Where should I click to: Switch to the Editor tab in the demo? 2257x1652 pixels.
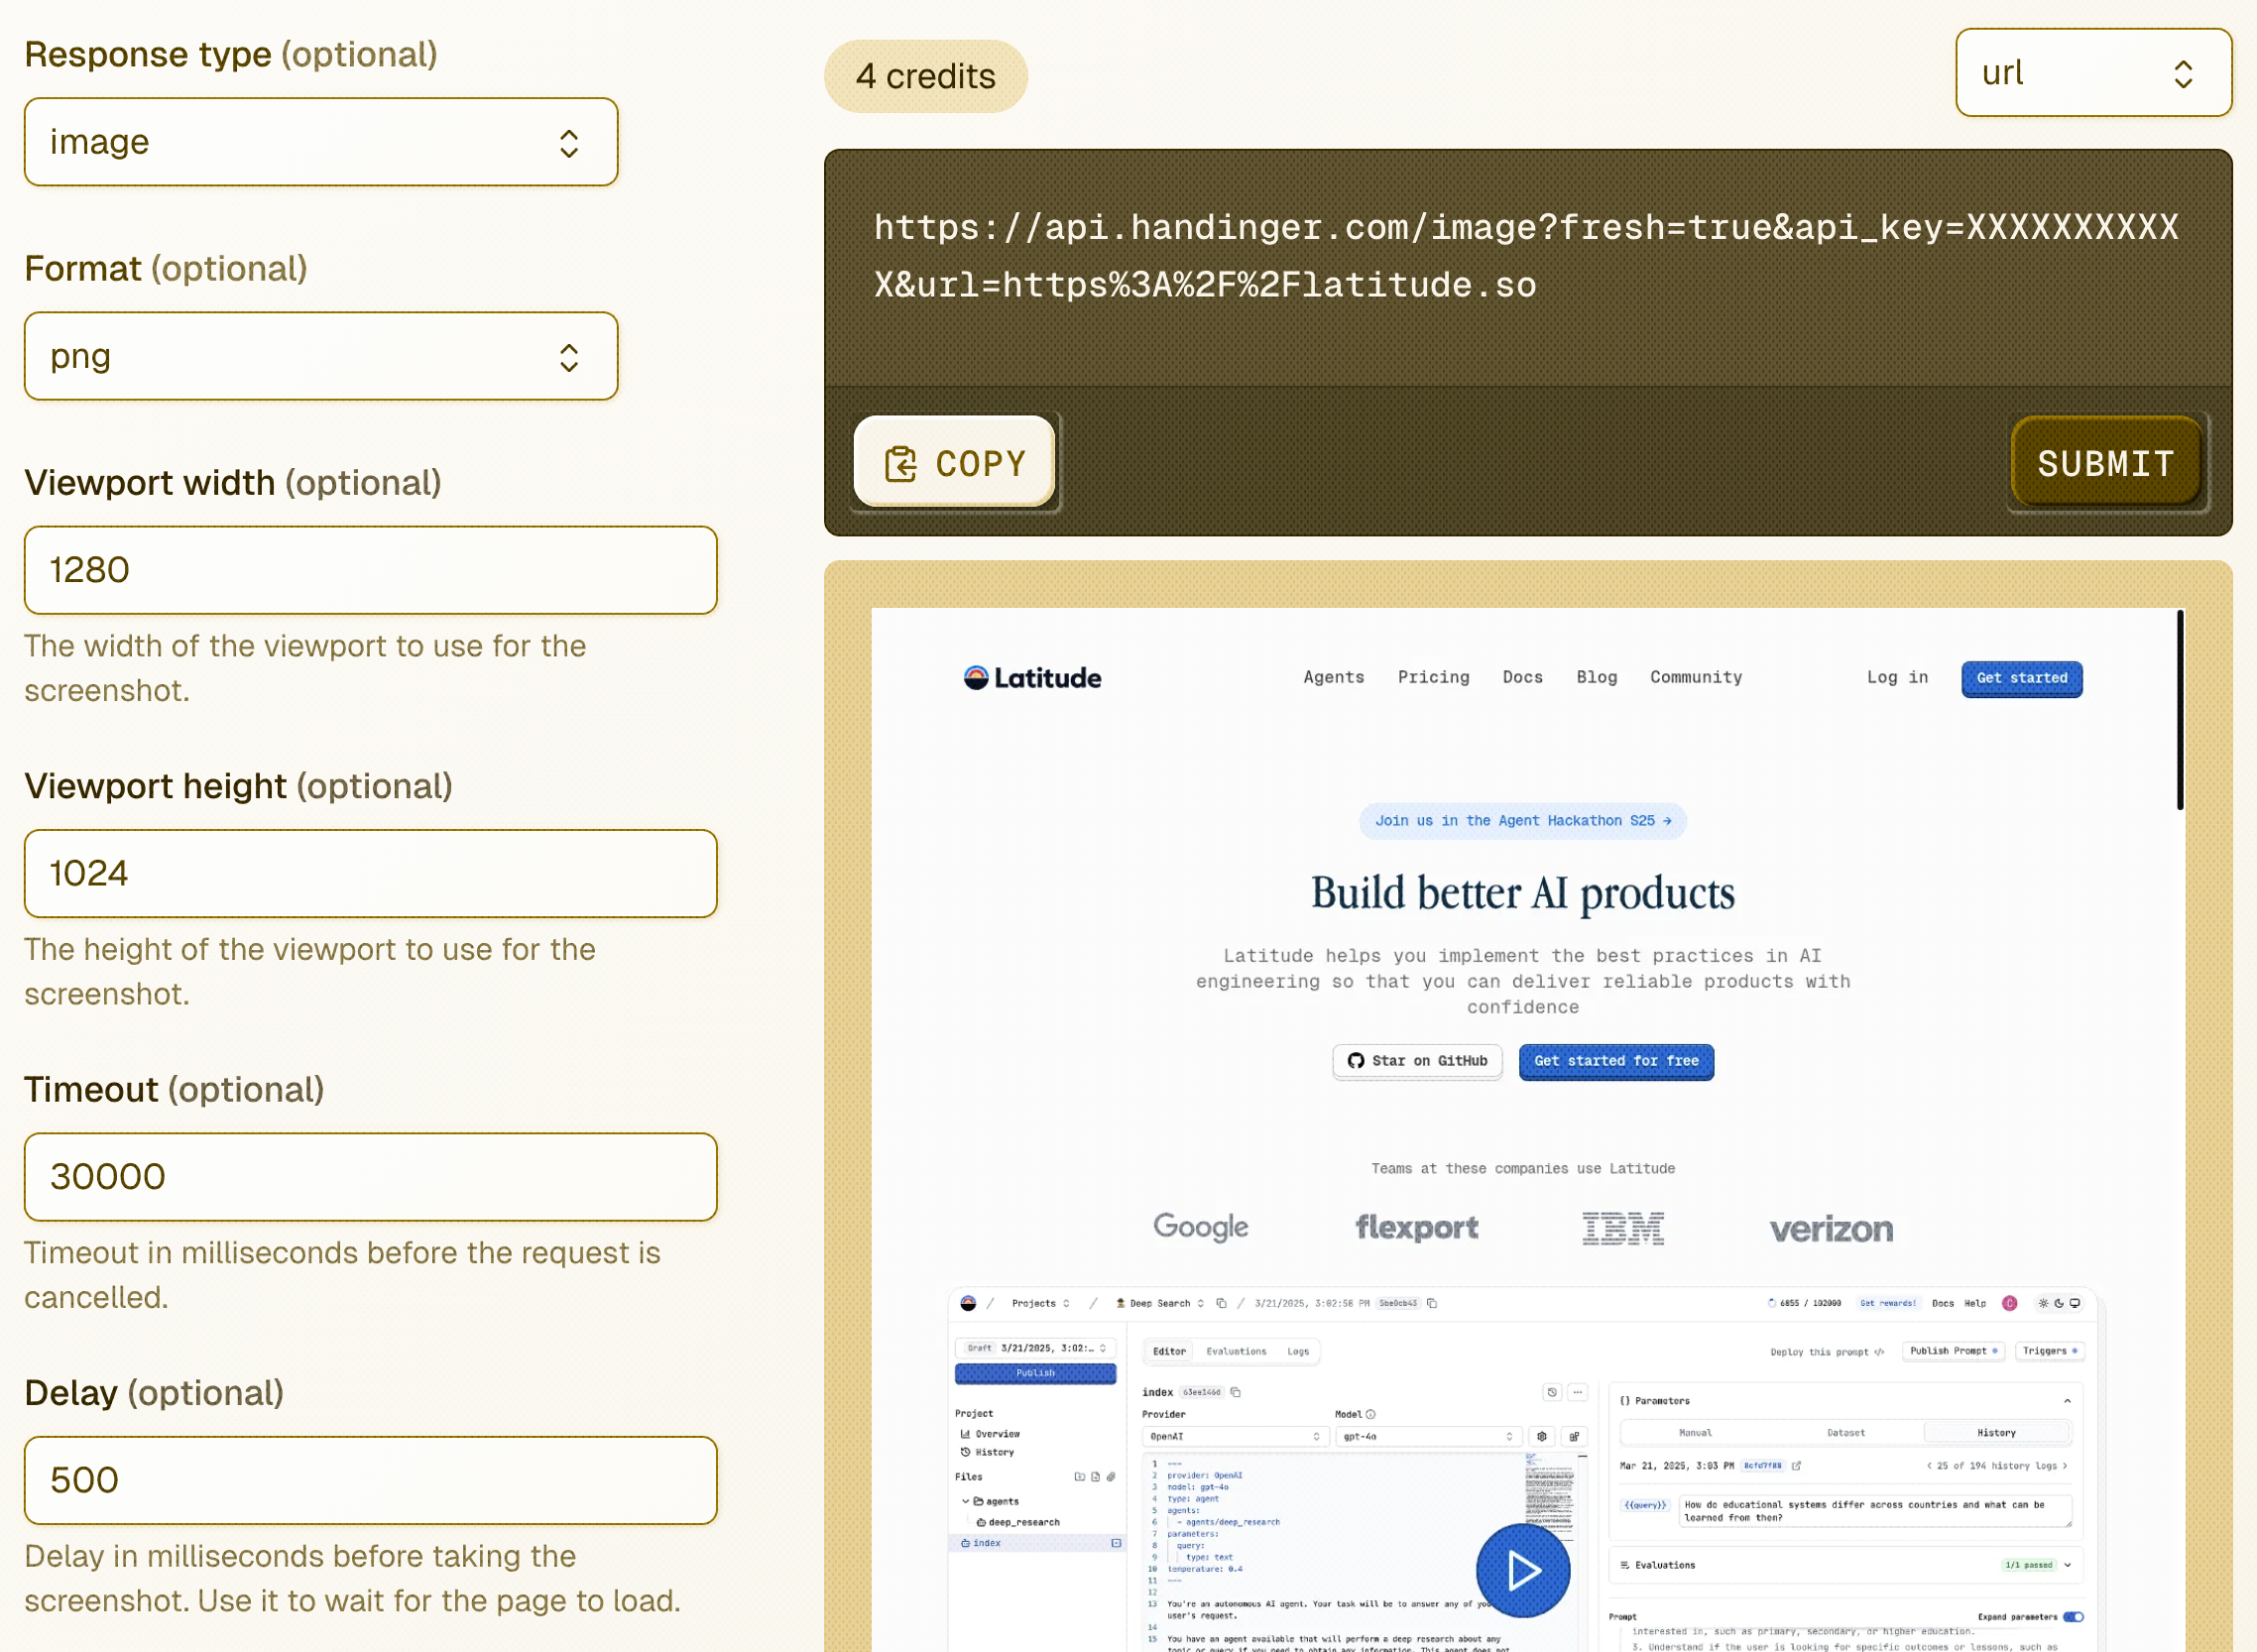coord(1169,1351)
